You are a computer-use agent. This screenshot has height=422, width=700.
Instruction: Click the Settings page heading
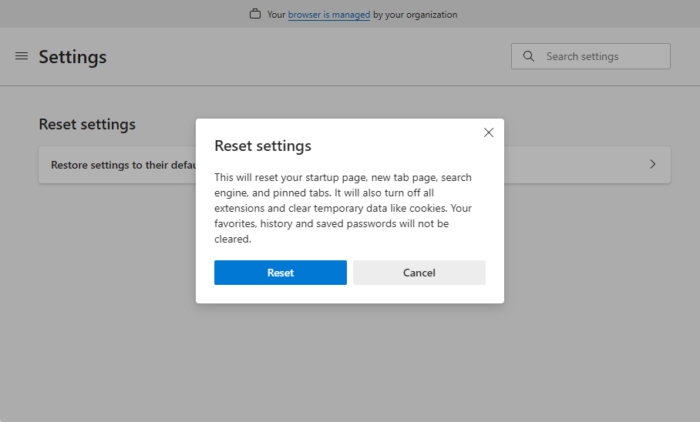point(72,57)
